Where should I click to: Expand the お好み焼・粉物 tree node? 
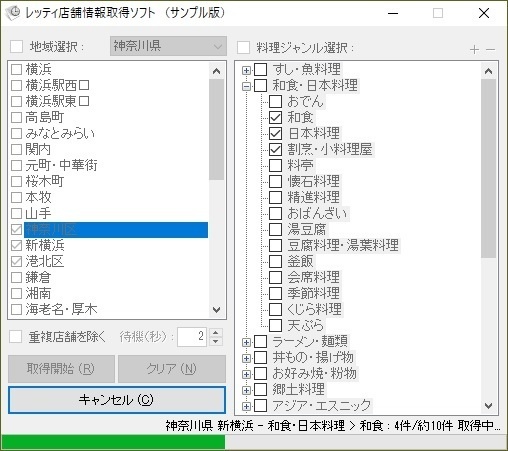[x=246, y=374]
